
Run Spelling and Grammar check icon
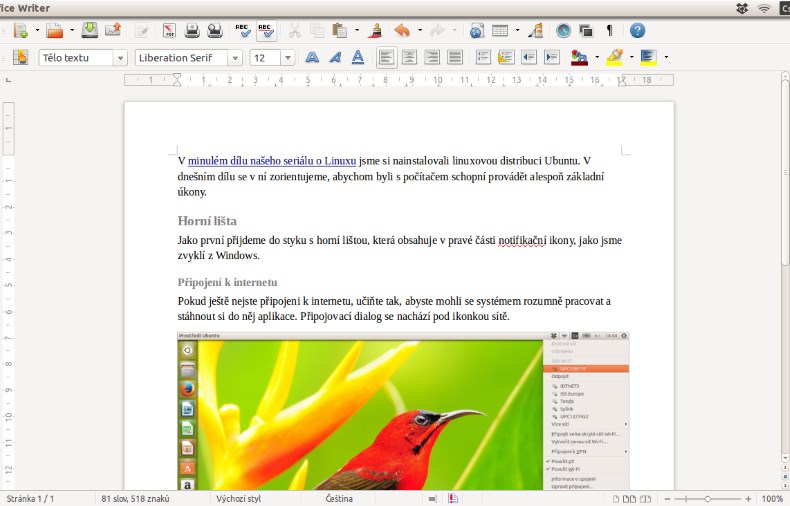(243, 31)
